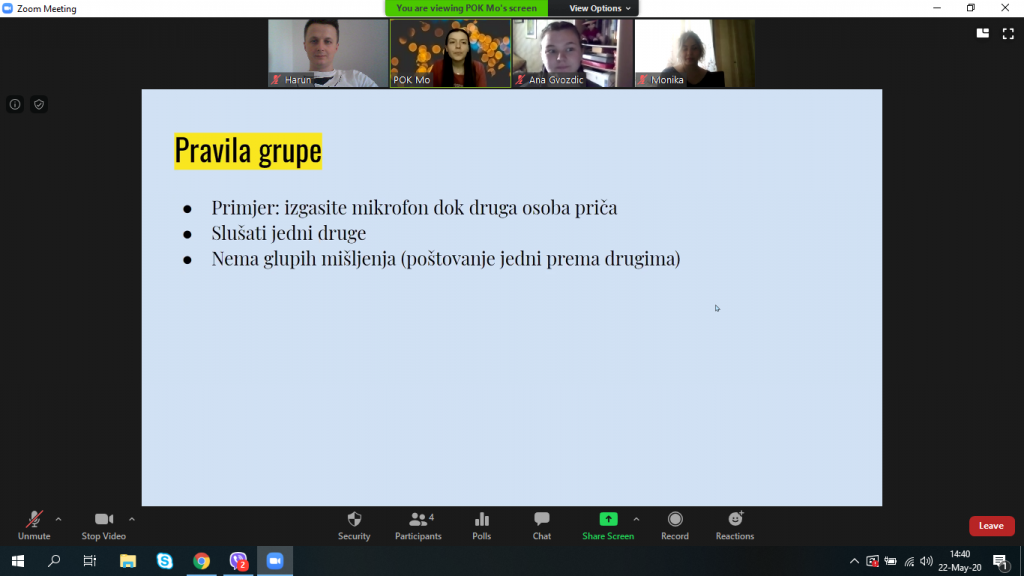
Task: Open the Reactions emoji icon
Action: click(735, 520)
